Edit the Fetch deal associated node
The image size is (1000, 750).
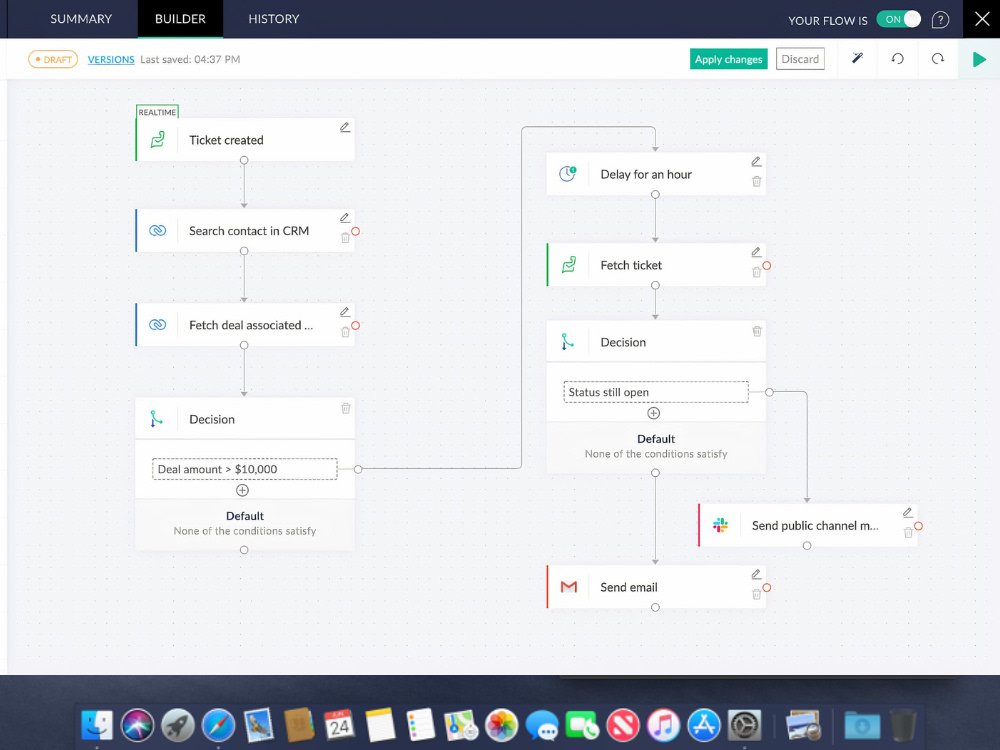[x=345, y=312]
